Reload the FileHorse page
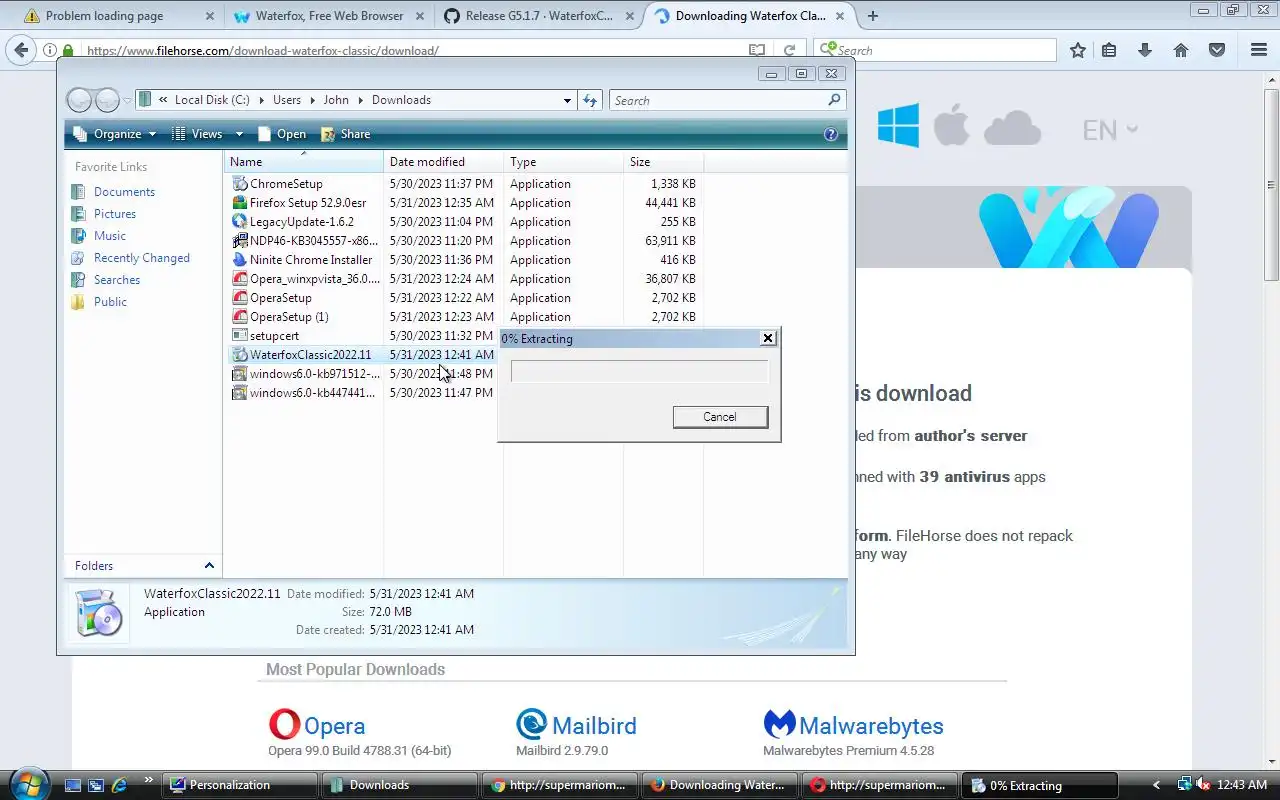This screenshot has height=800, width=1280. (789, 50)
